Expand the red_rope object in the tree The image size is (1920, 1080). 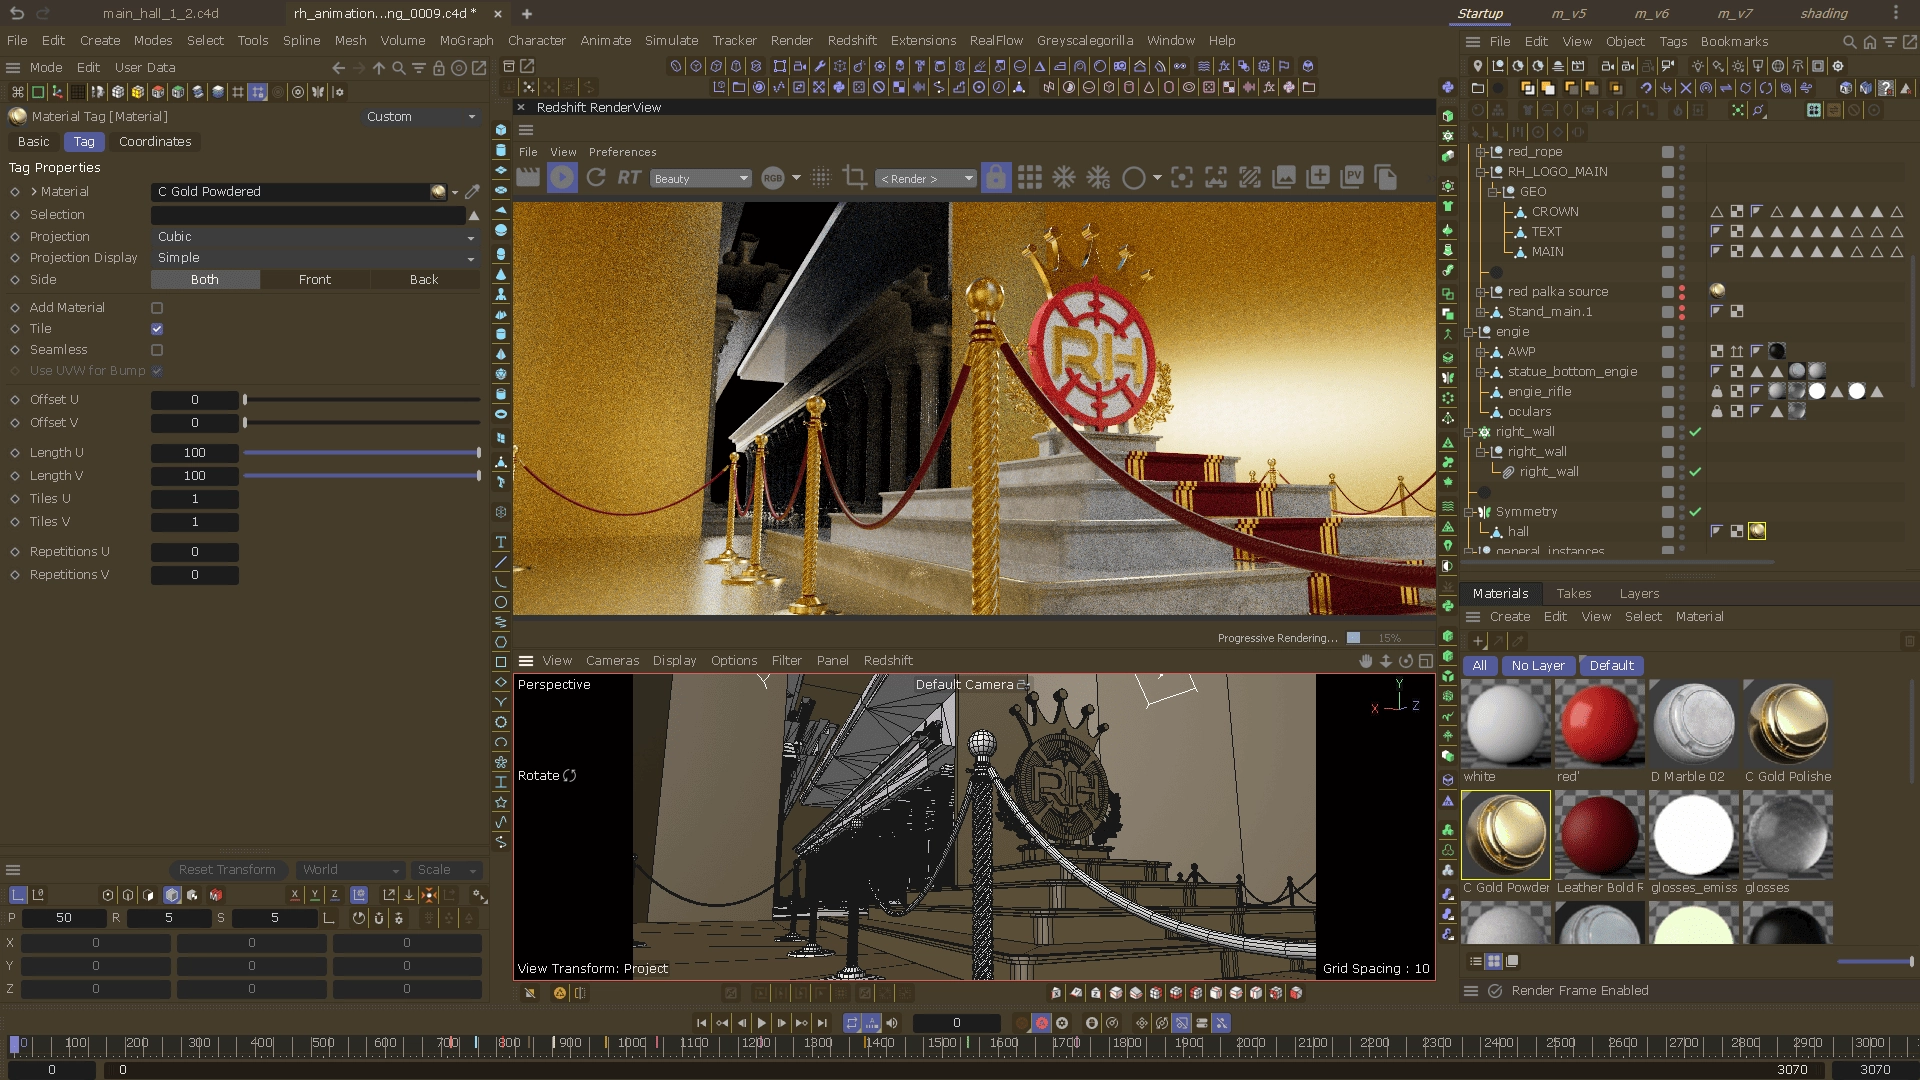pos(1480,152)
